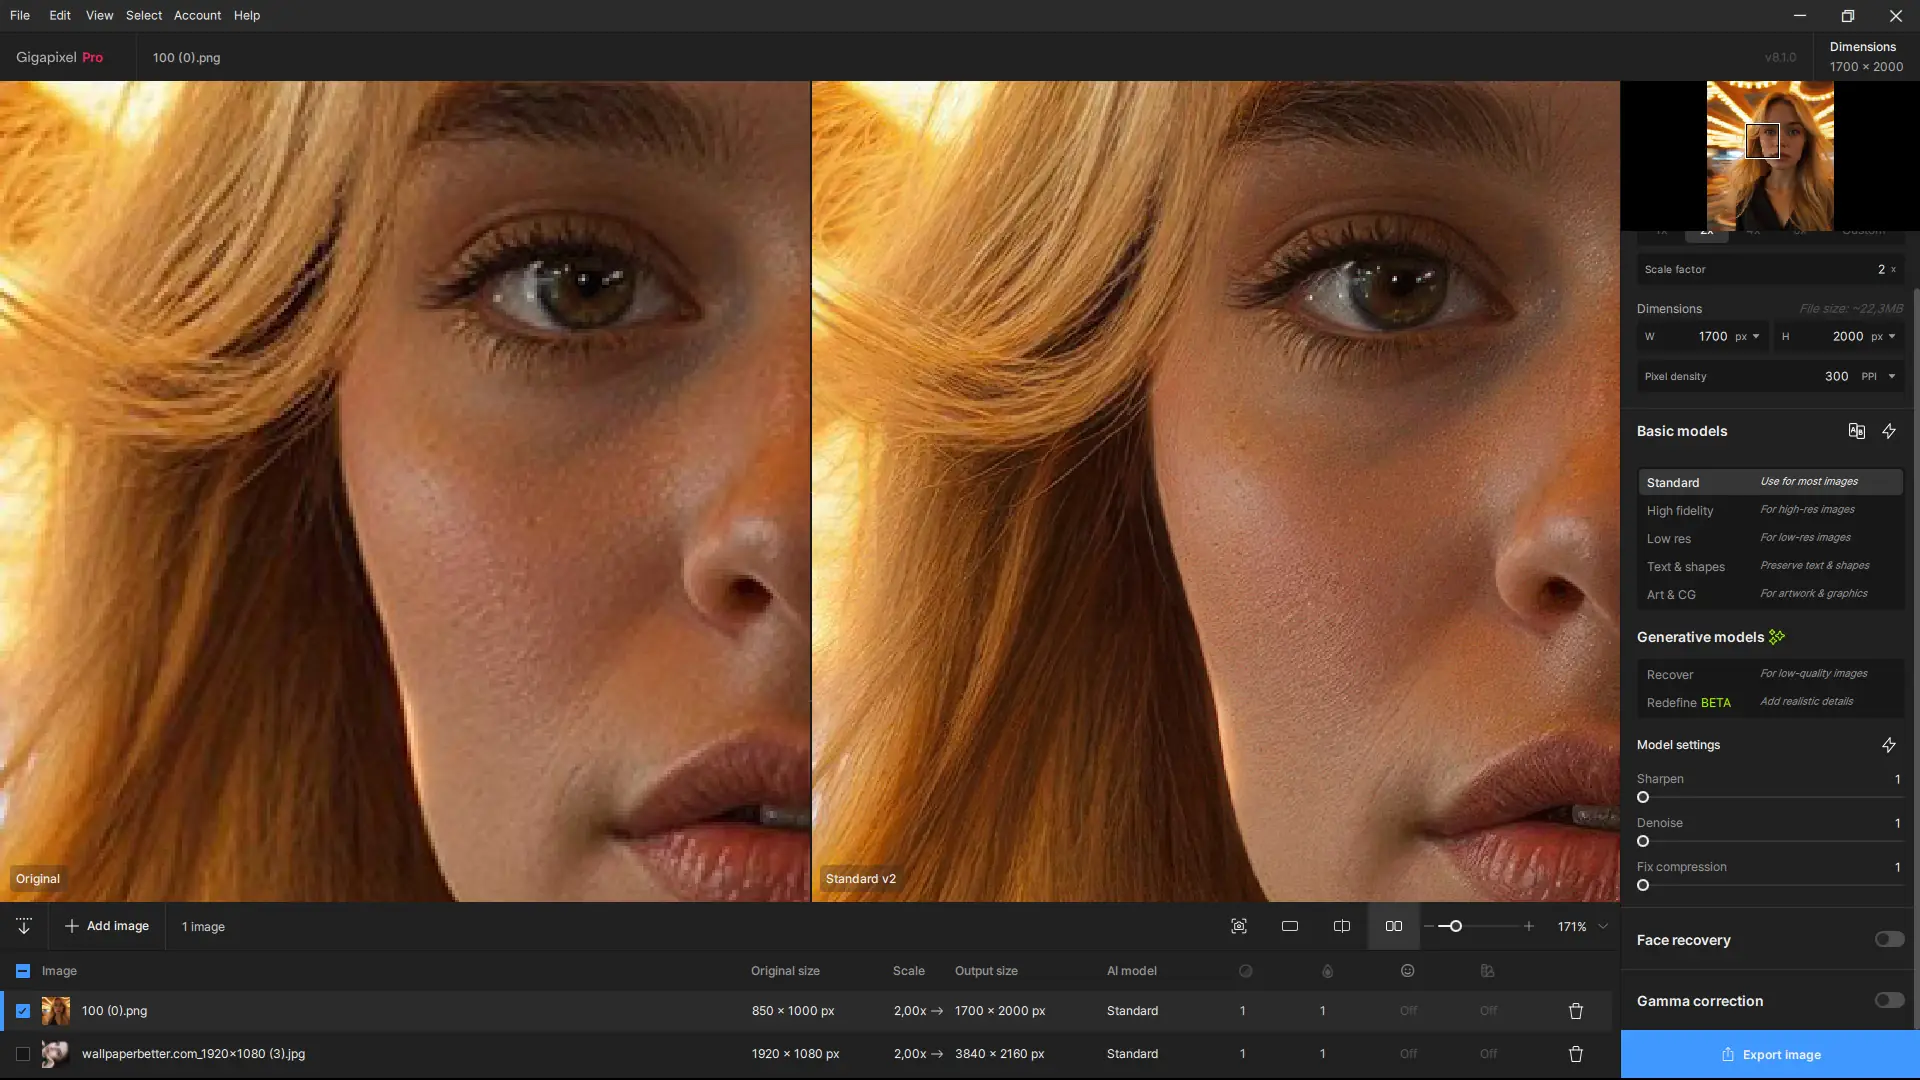Click the auto lightning icon next to Basic models
1920x1080 pixels.
(x=1889, y=431)
